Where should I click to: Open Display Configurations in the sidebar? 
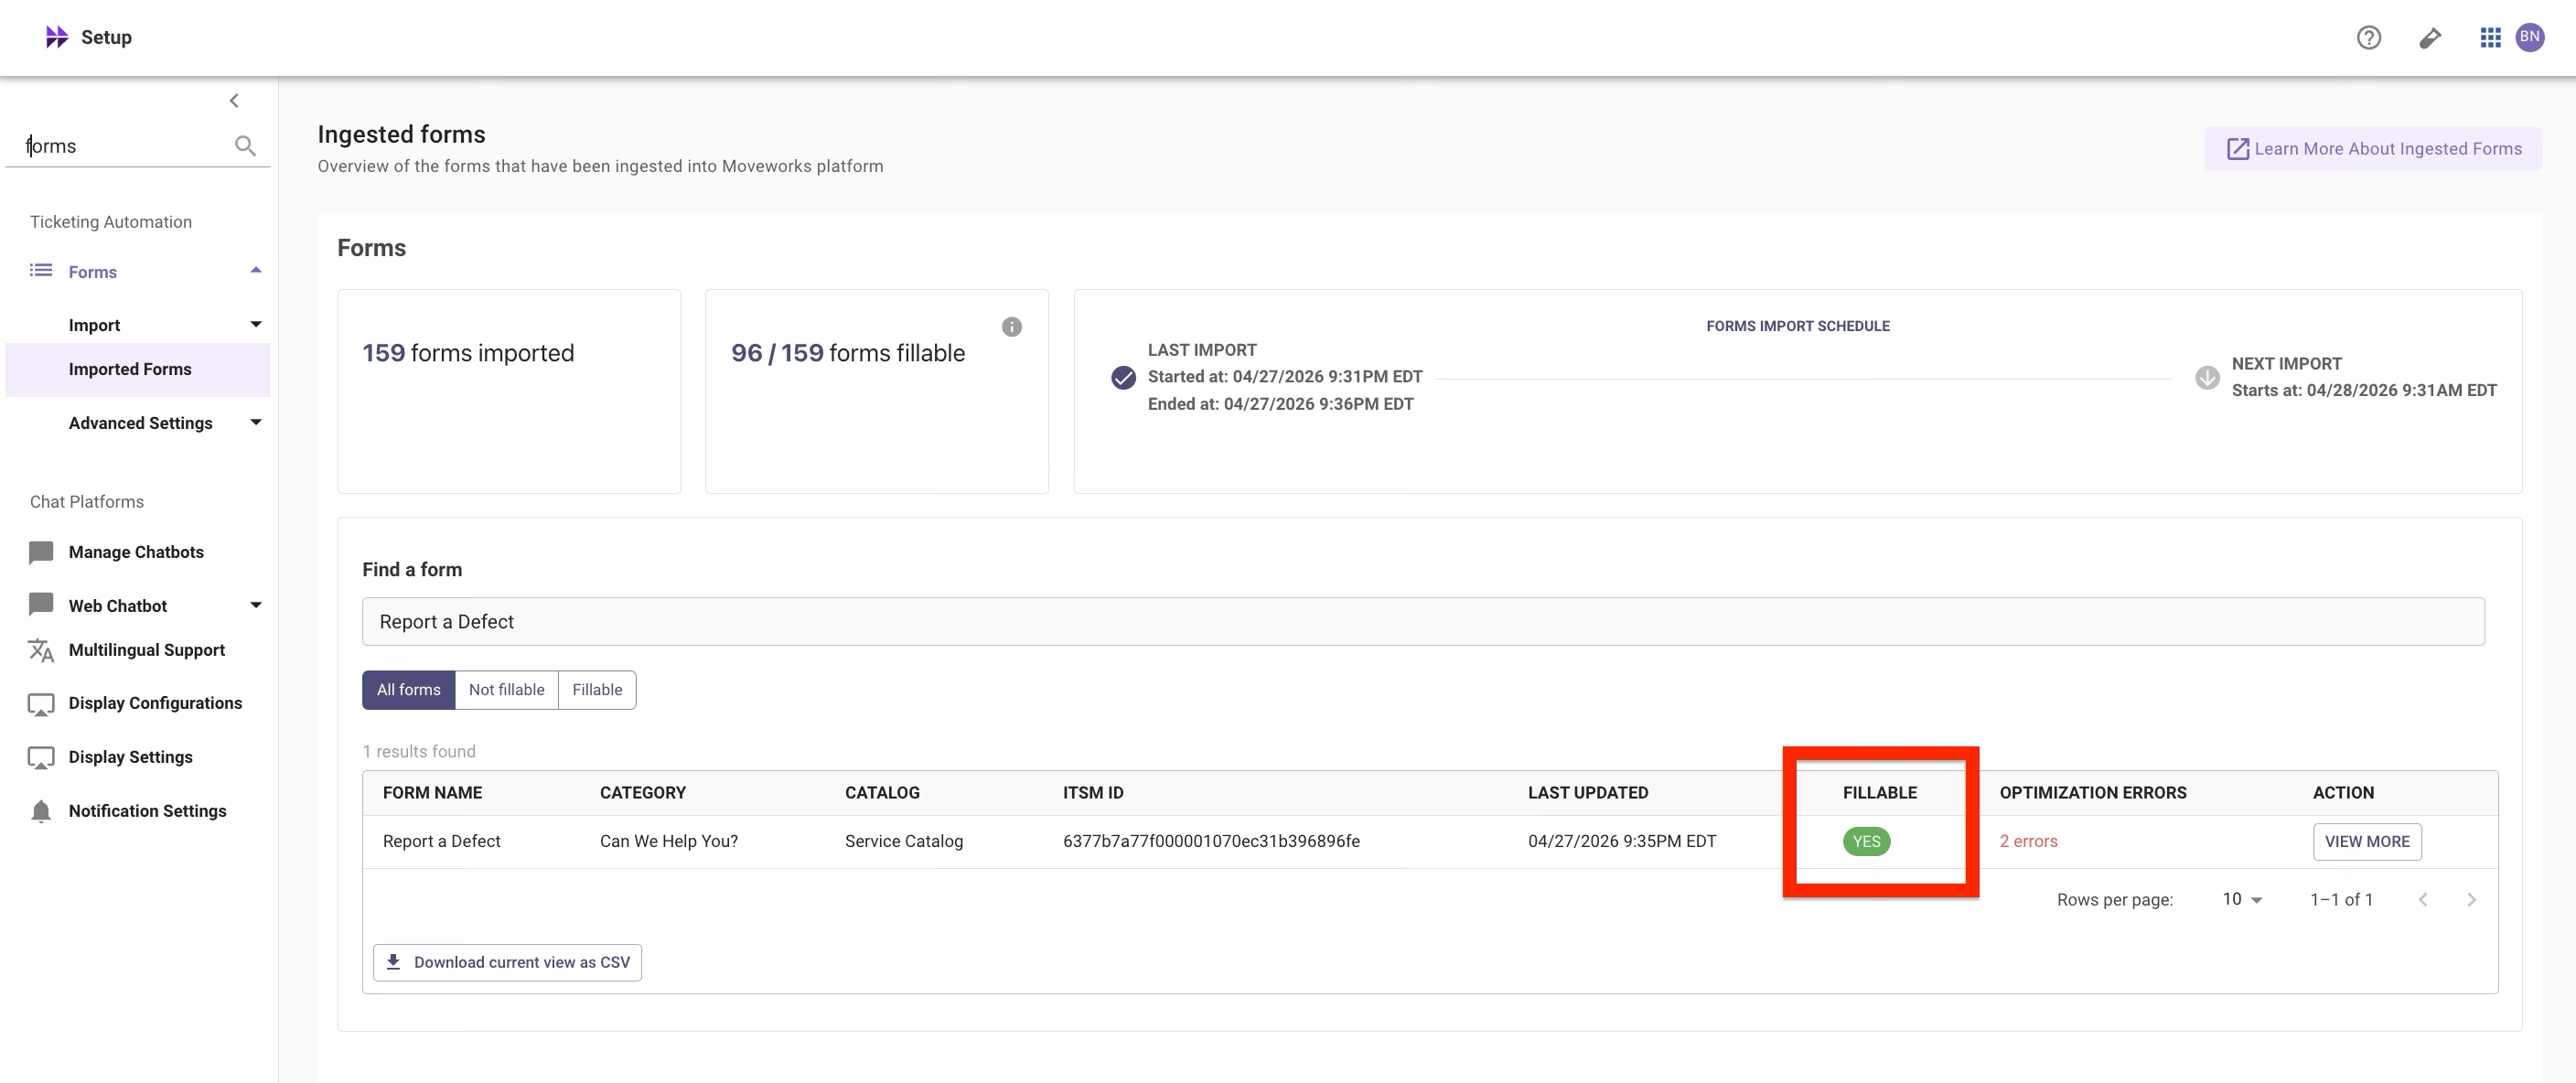pyautogui.click(x=155, y=704)
